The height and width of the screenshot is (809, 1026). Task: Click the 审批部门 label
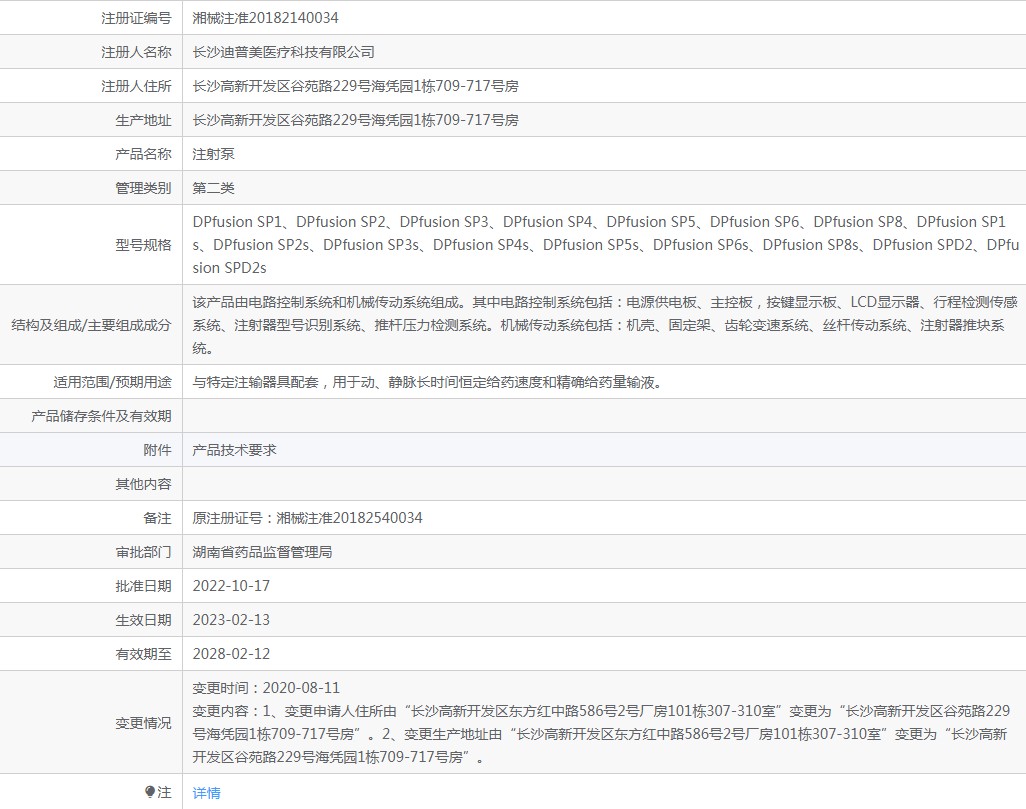coord(143,552)
